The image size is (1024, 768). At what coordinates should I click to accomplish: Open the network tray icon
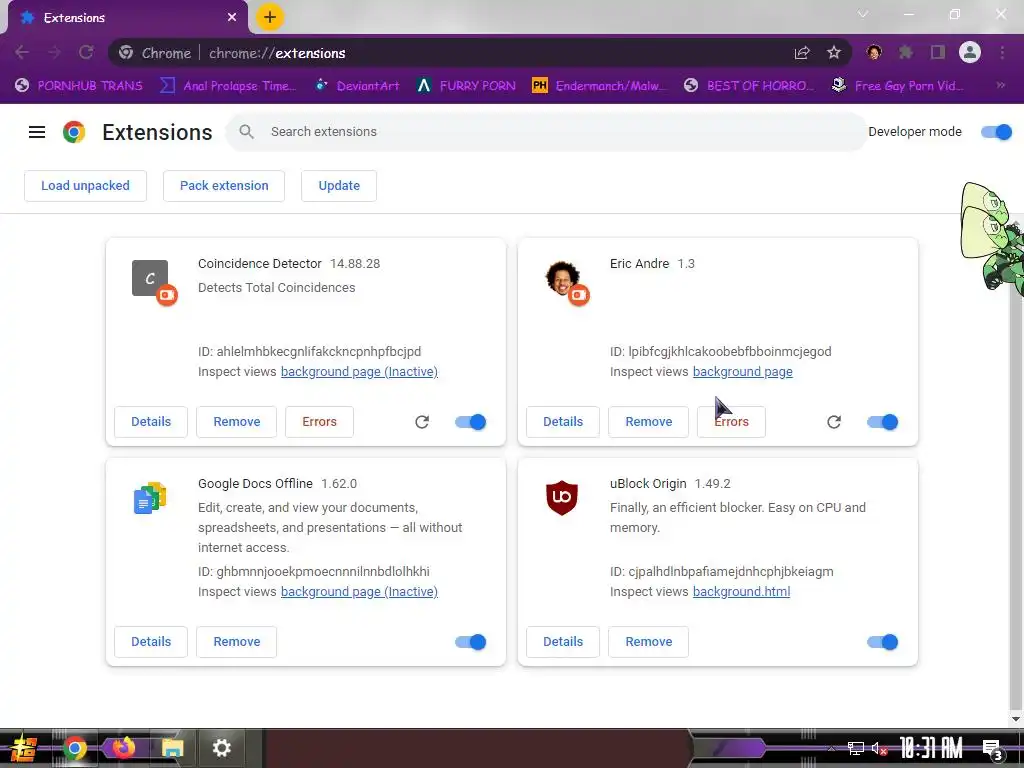click(856, 748)
